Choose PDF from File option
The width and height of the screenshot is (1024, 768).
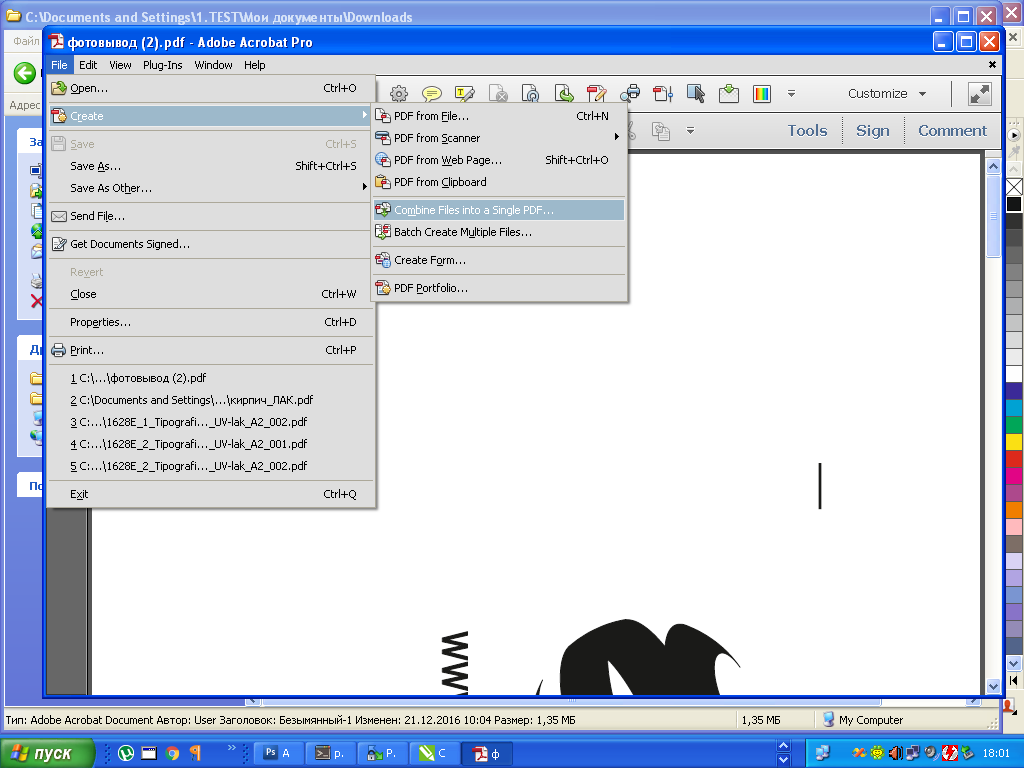[x=499, y=116]
